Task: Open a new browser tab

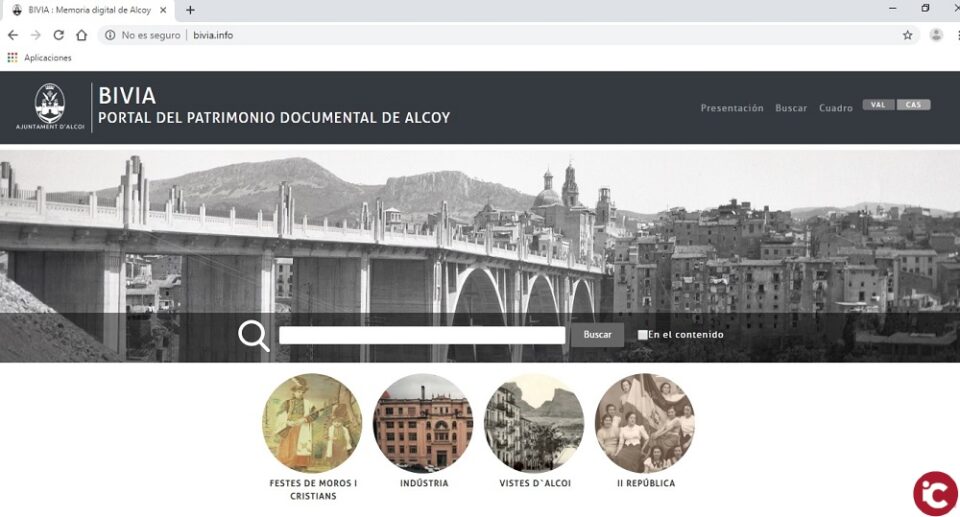Action: (190, 10)
